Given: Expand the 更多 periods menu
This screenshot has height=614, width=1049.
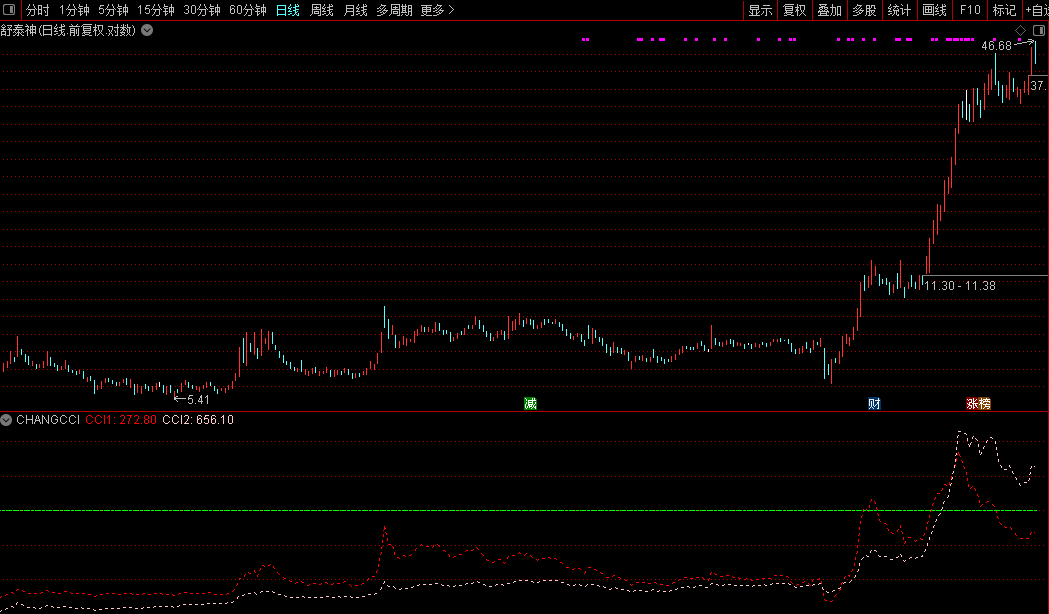Looking at the screenshot, I should 437,10.
